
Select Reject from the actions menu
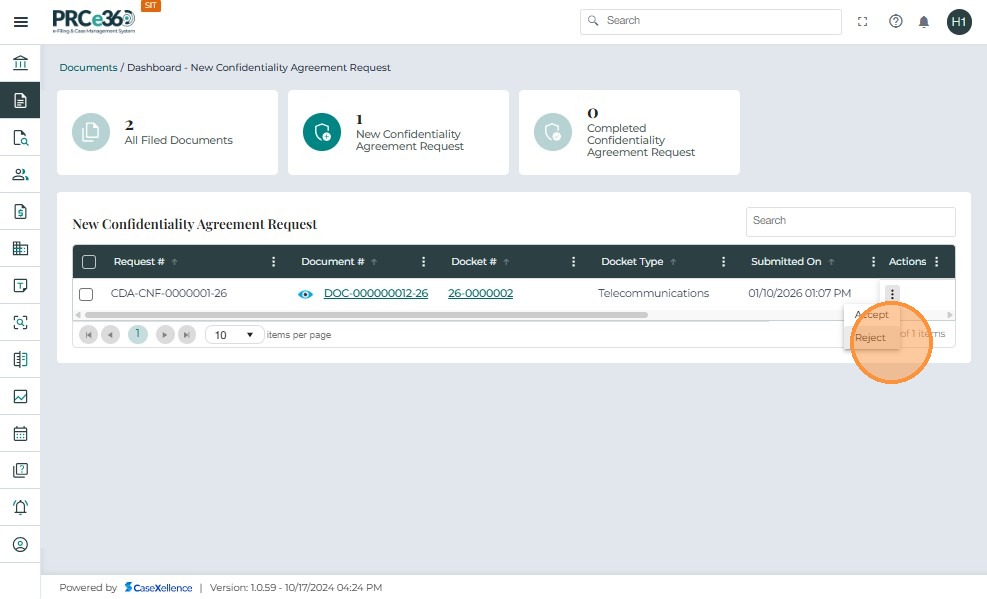tap(871, 338)
